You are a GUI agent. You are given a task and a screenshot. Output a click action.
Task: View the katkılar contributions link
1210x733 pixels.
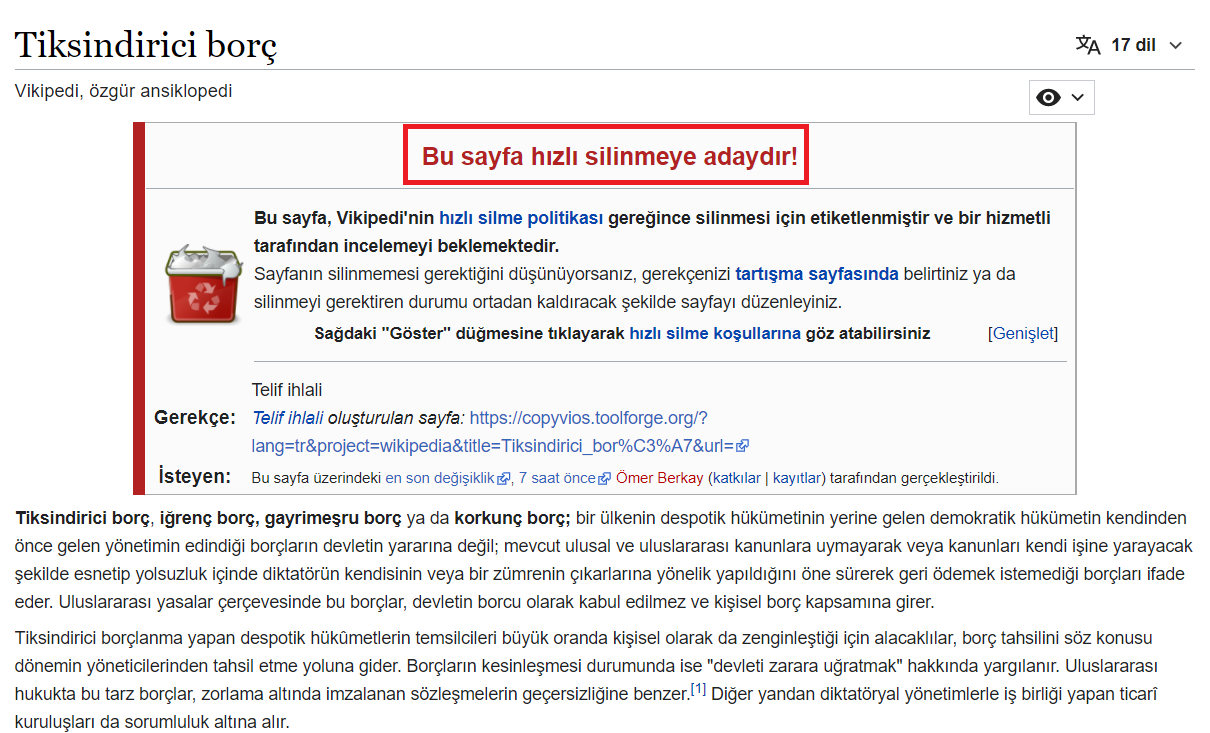[x=737, y=478]
